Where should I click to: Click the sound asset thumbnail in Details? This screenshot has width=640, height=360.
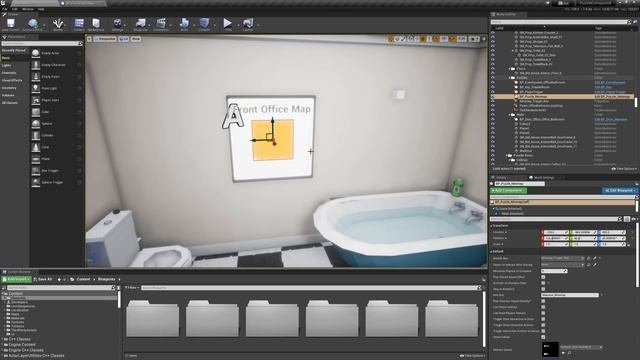[550, 350]
